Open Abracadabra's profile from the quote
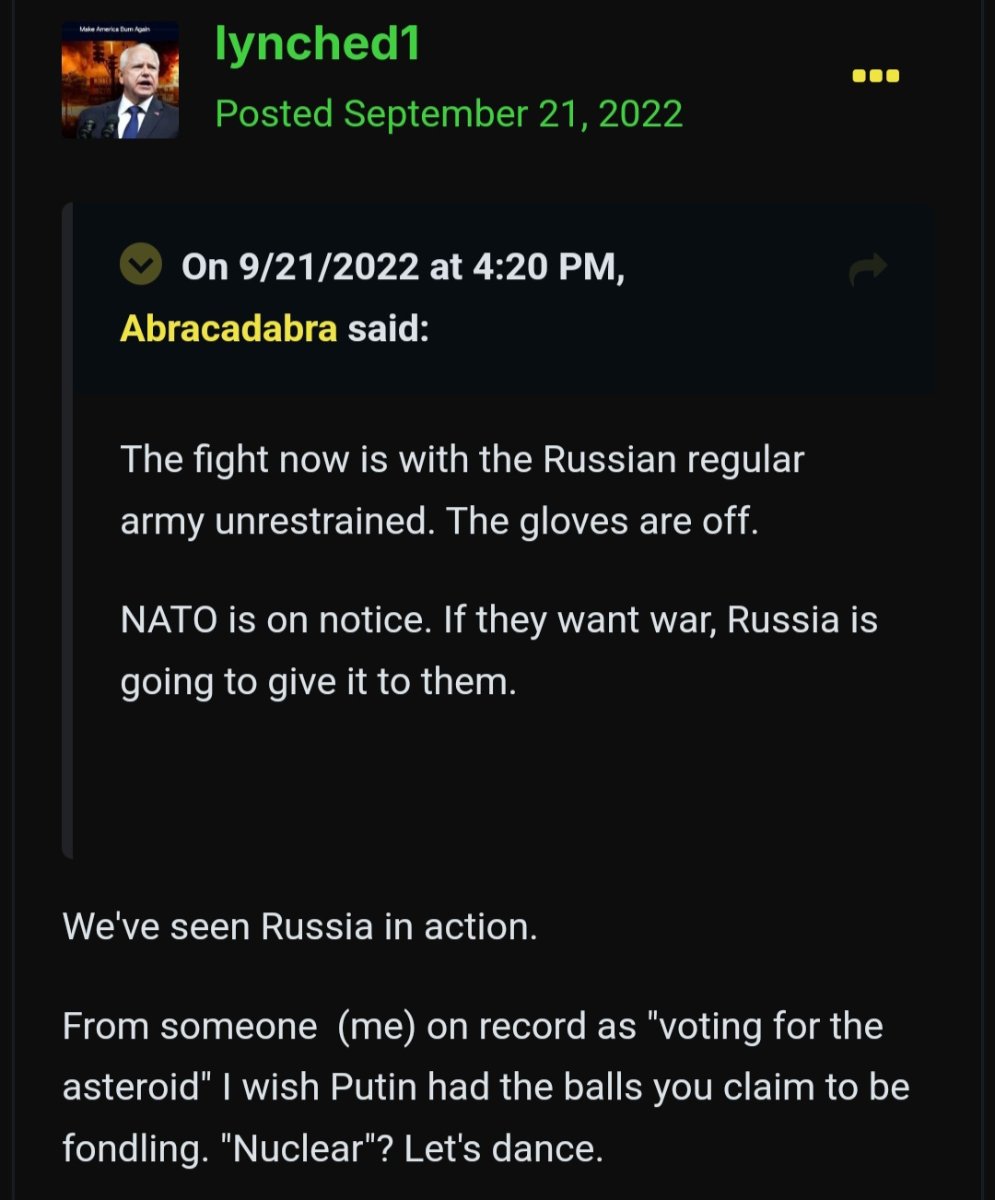Image resolution: width=995 pixels, height=1200 pixels. (228, 329)
